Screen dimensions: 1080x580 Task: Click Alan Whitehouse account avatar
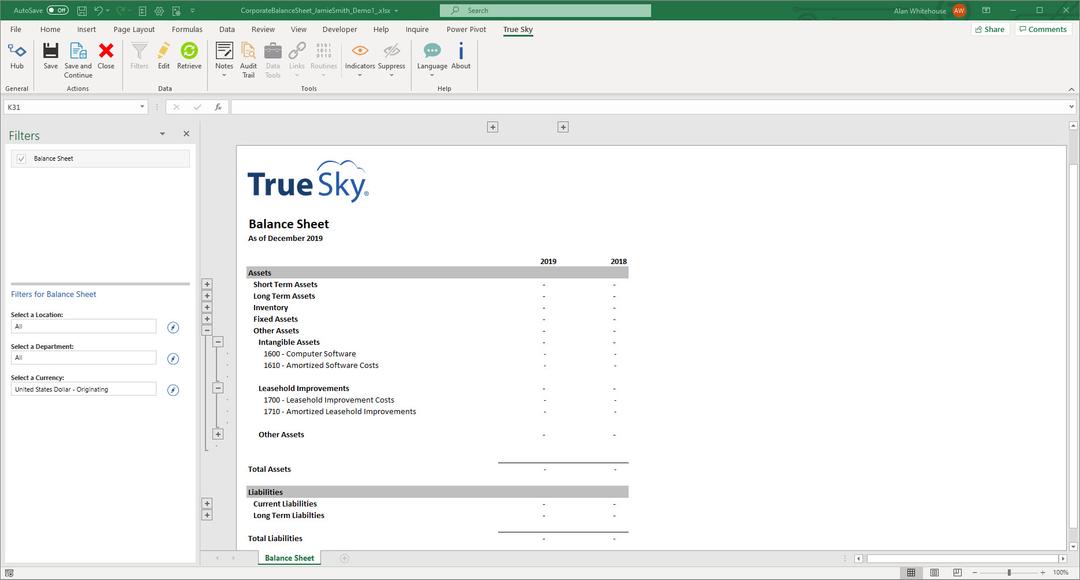coord(959,10)
